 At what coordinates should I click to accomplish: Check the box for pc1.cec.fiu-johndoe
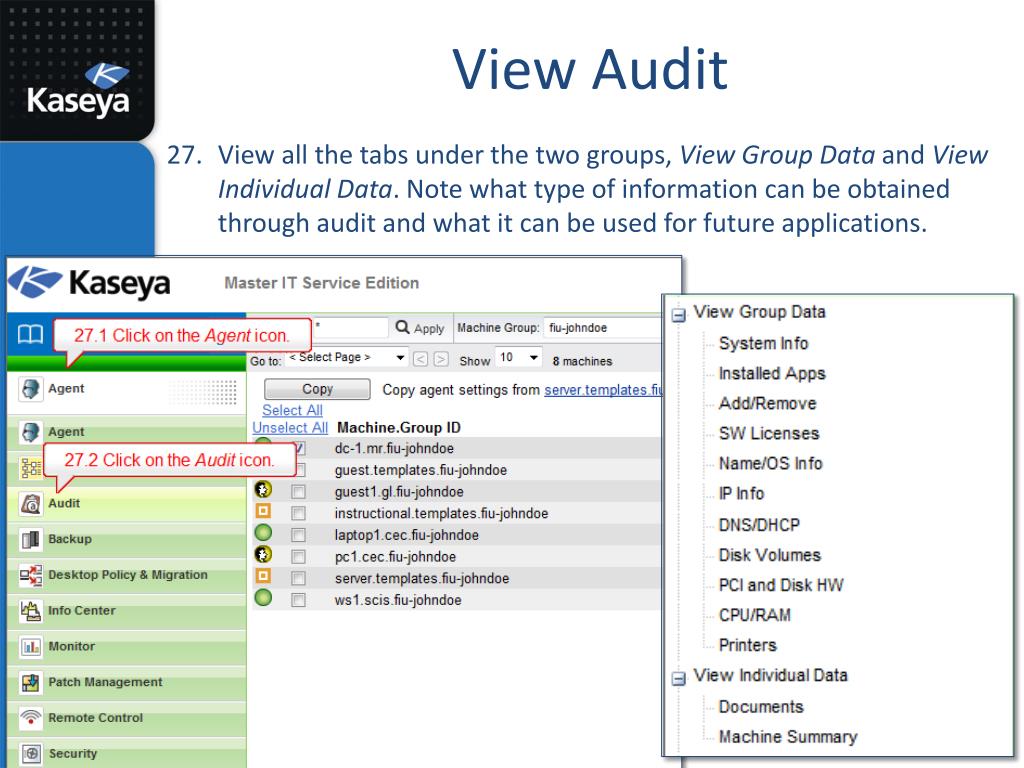[298, 557]
